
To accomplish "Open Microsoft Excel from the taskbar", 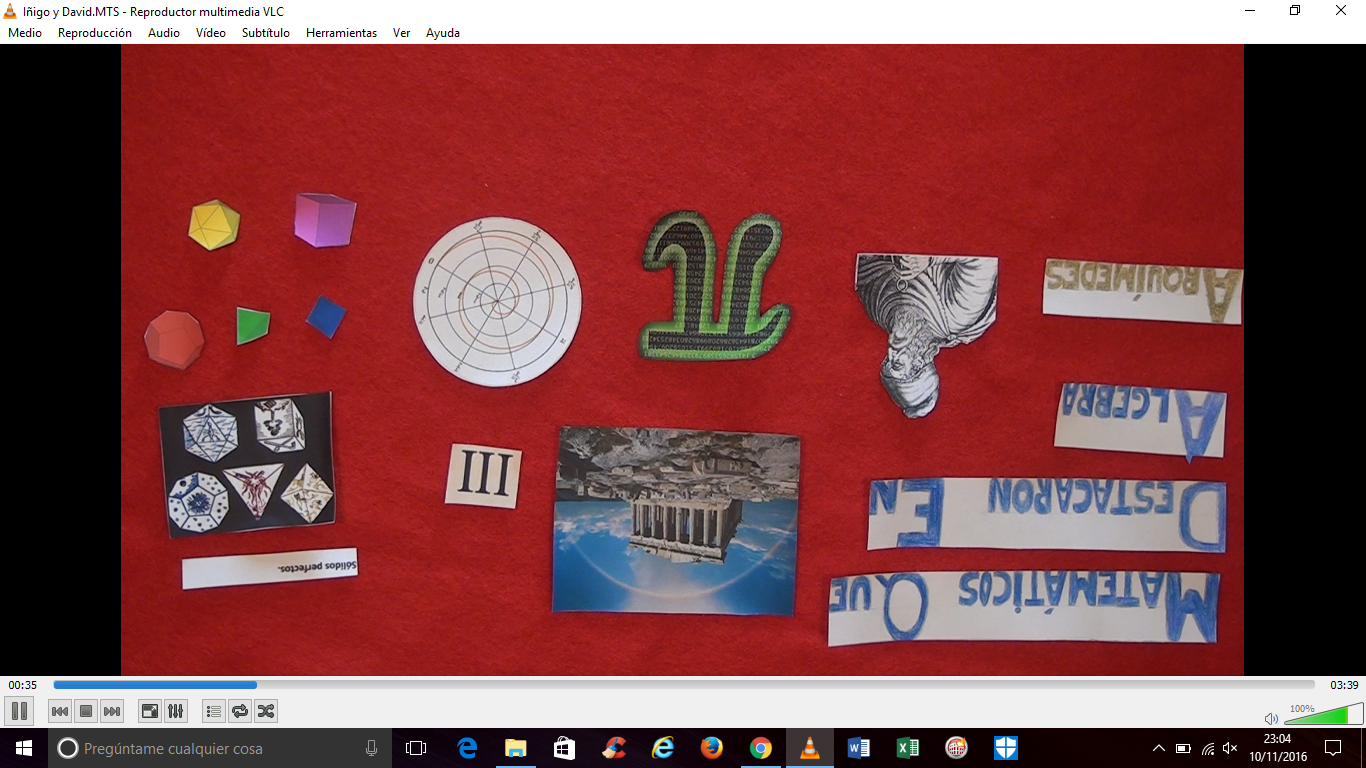I will coord(906,747).
